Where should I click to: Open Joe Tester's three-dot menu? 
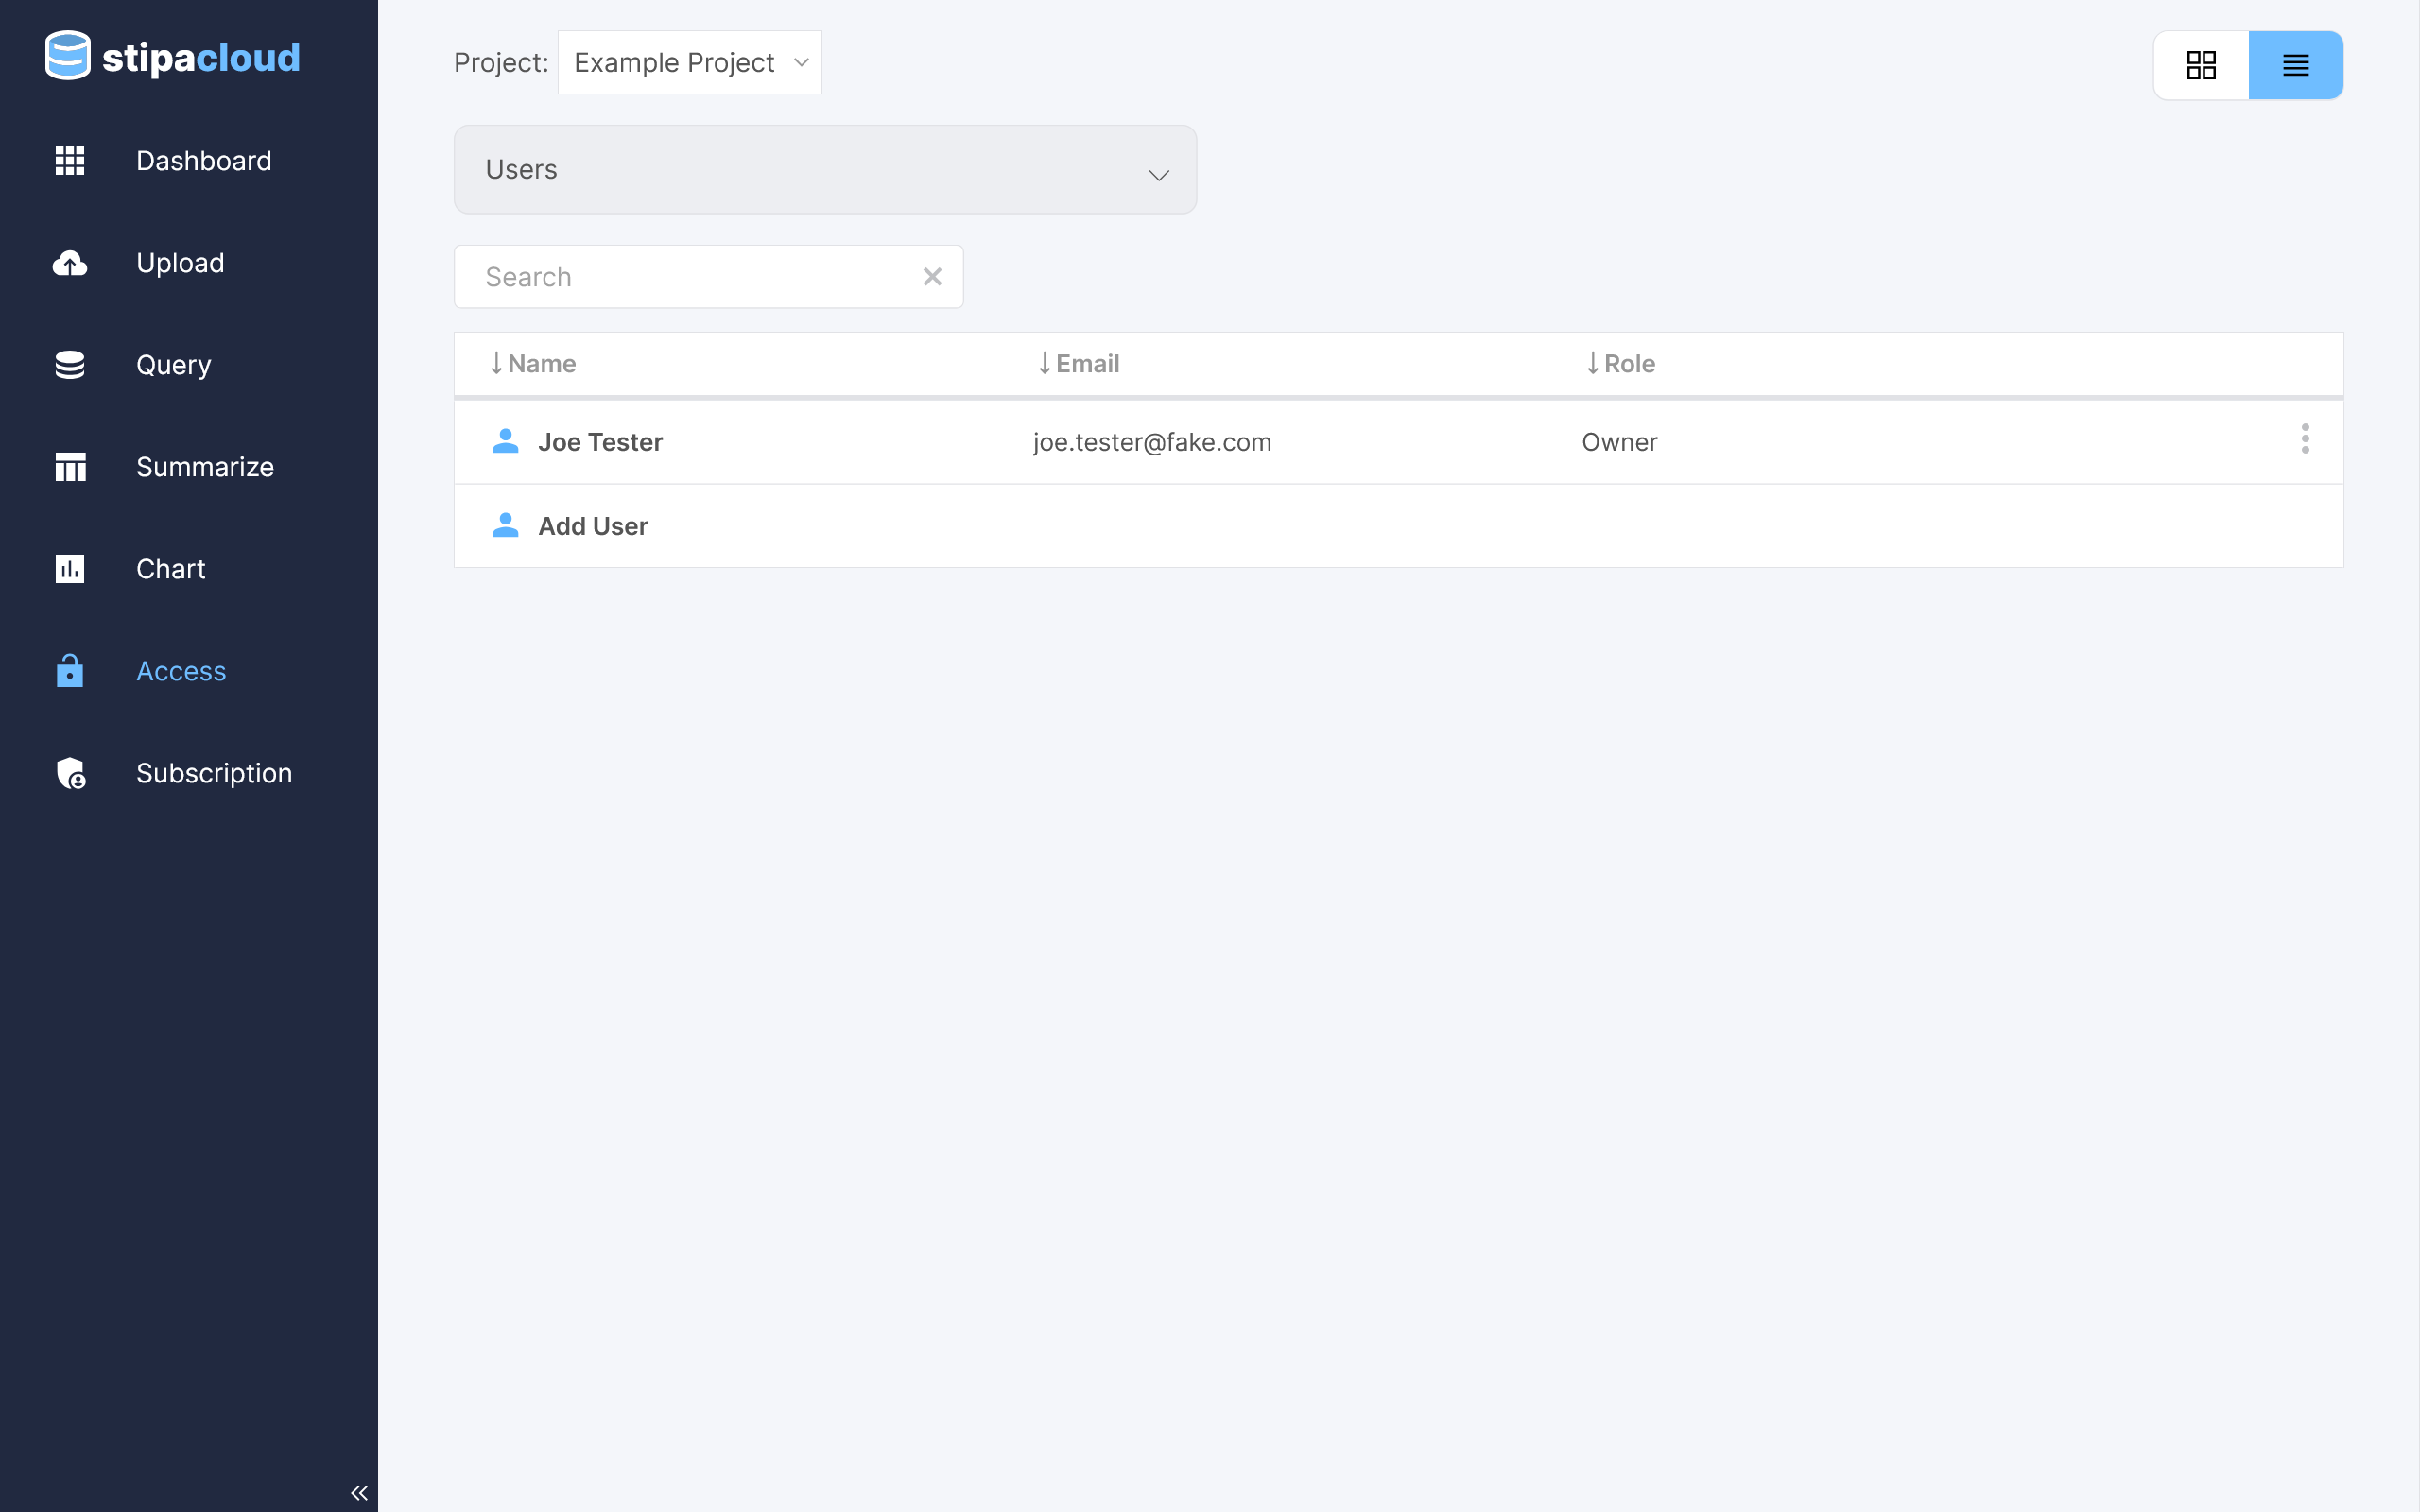(x=2305, y=439)
